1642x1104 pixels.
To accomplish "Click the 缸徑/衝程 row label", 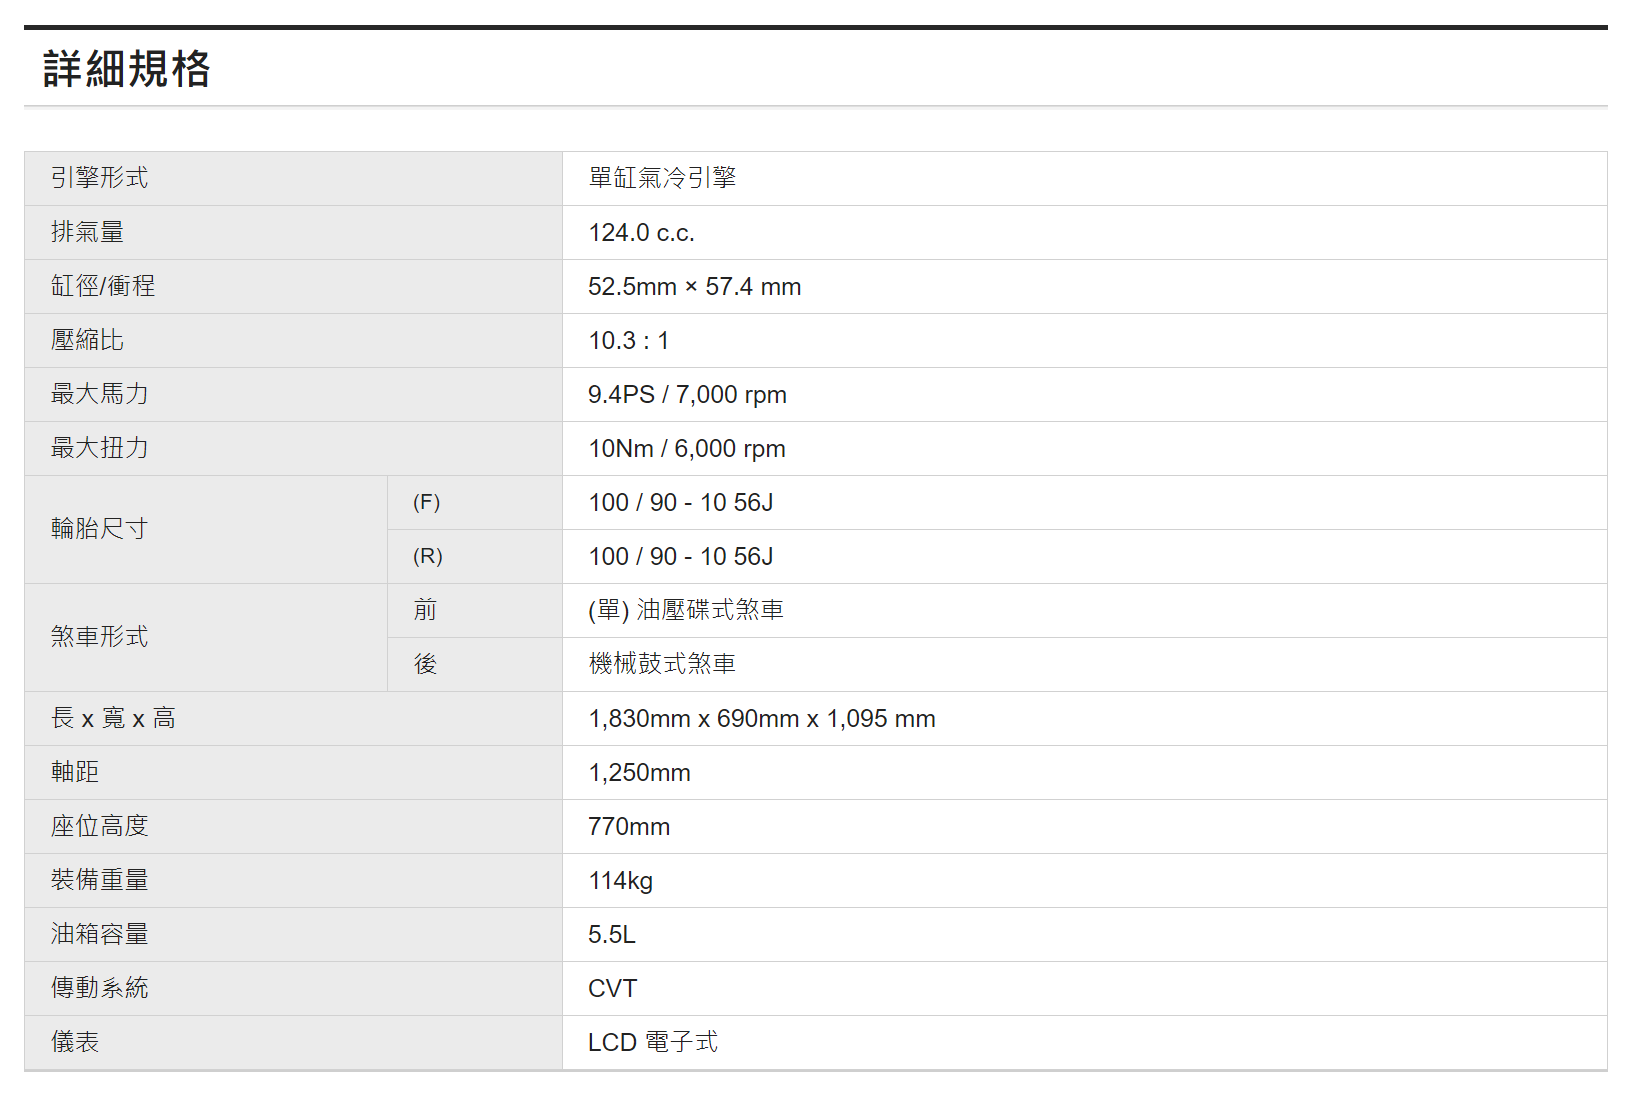I will tap(103, 286).
